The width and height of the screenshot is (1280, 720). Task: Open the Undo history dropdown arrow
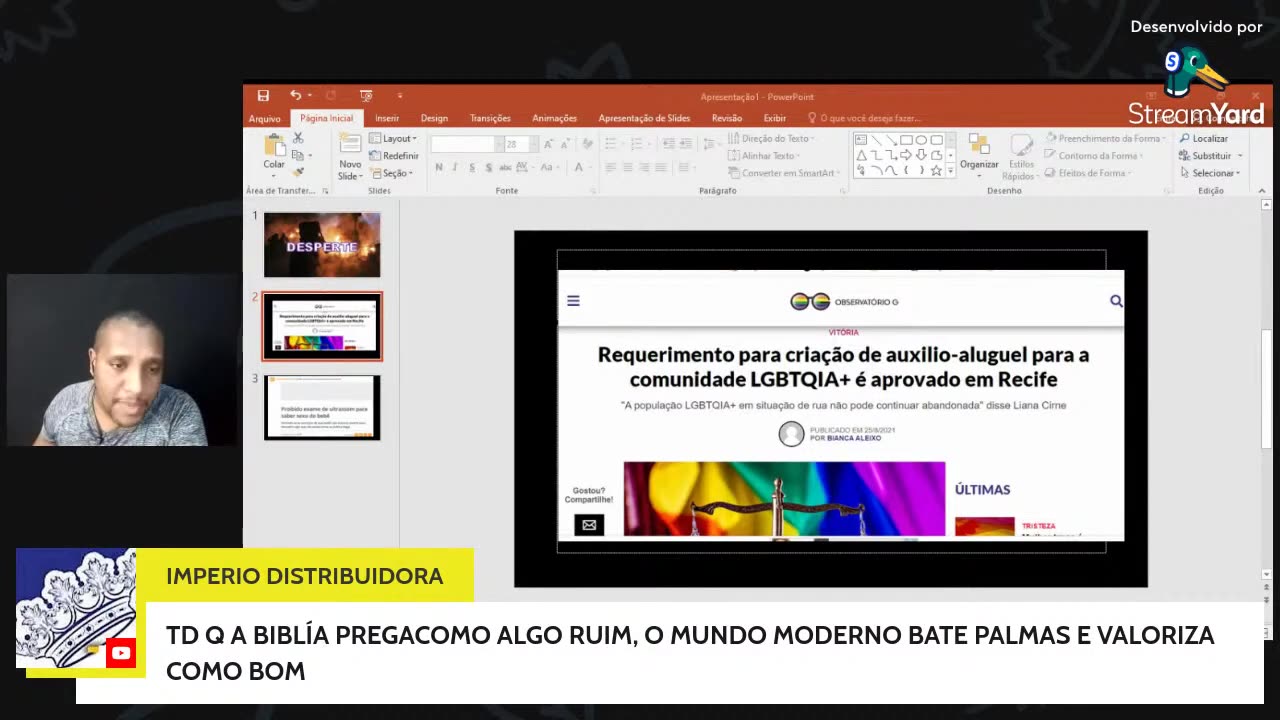tap(309, 96)
